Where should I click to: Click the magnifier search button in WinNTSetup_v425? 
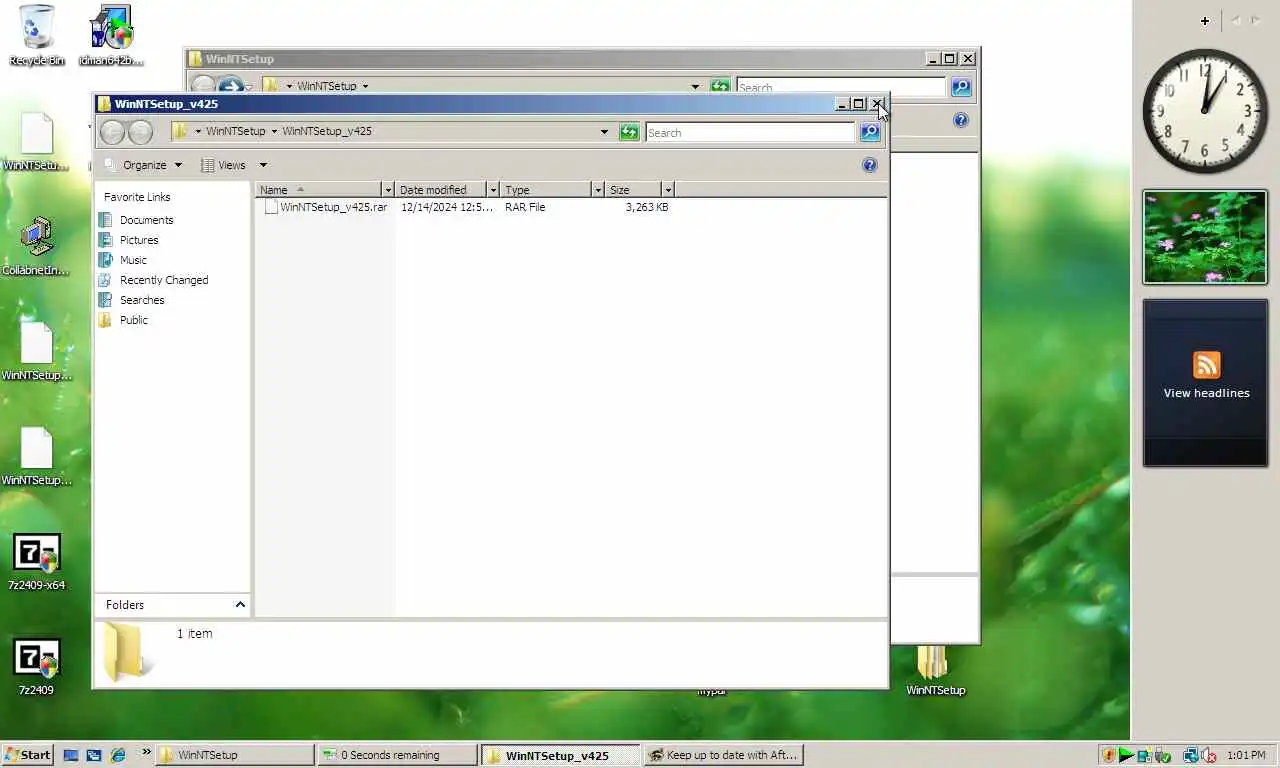click(x=870, y=132)
